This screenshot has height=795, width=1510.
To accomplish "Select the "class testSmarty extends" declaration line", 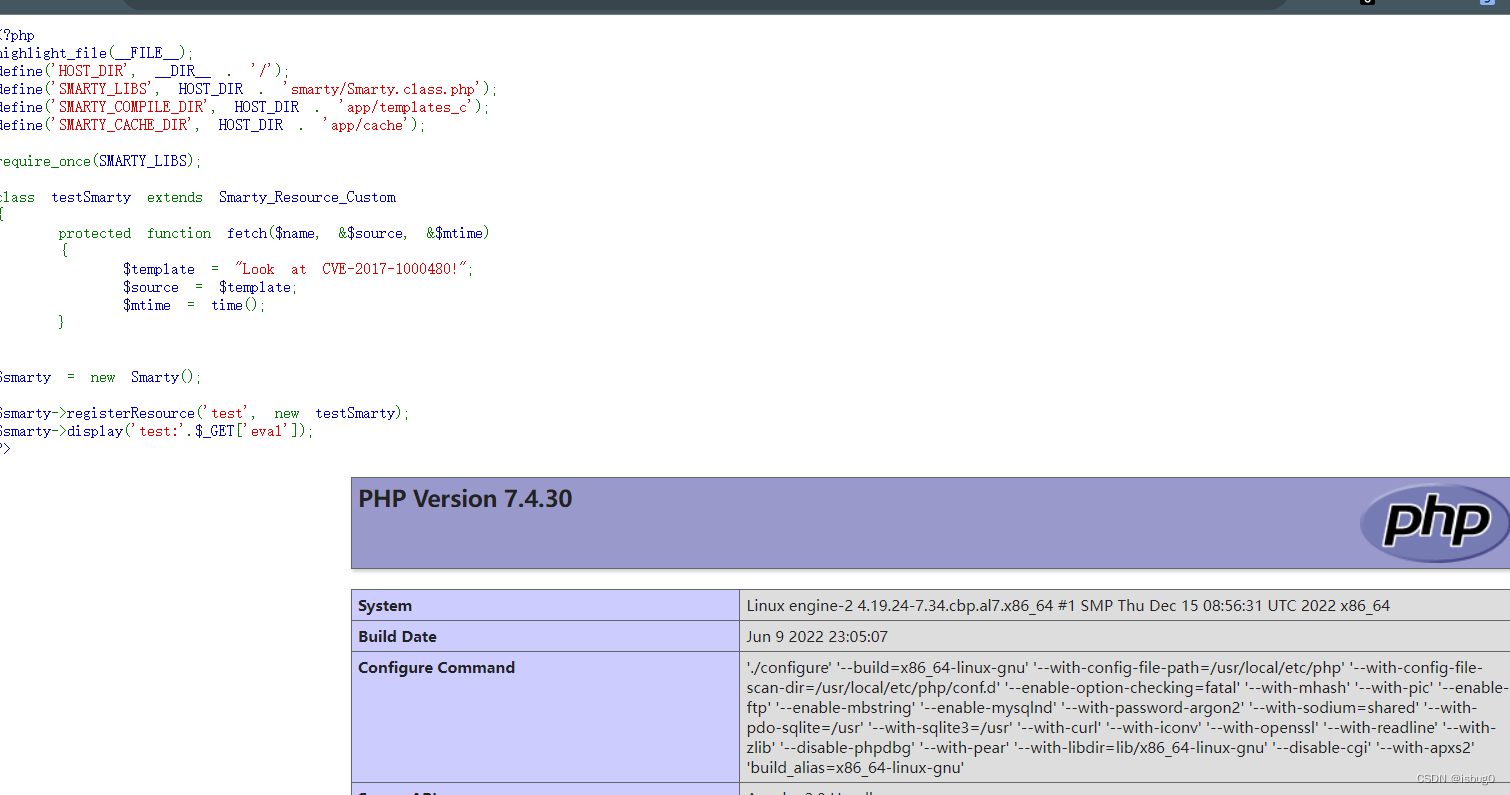I will (x=198, y=197).
